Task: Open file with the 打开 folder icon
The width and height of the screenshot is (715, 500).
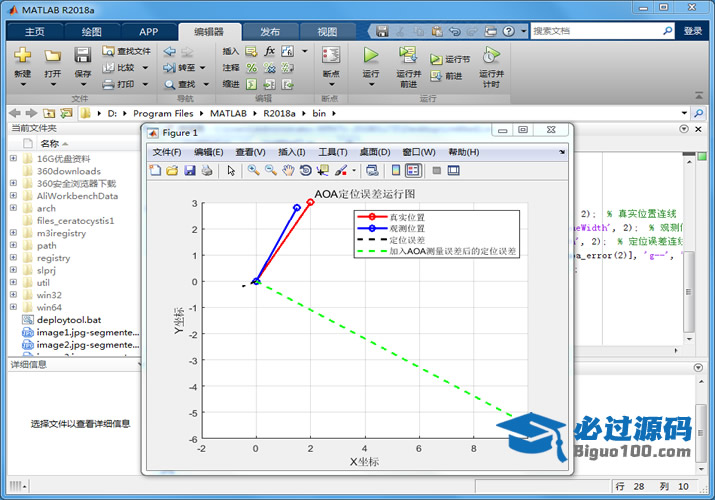Action: [x=52, y=56]
